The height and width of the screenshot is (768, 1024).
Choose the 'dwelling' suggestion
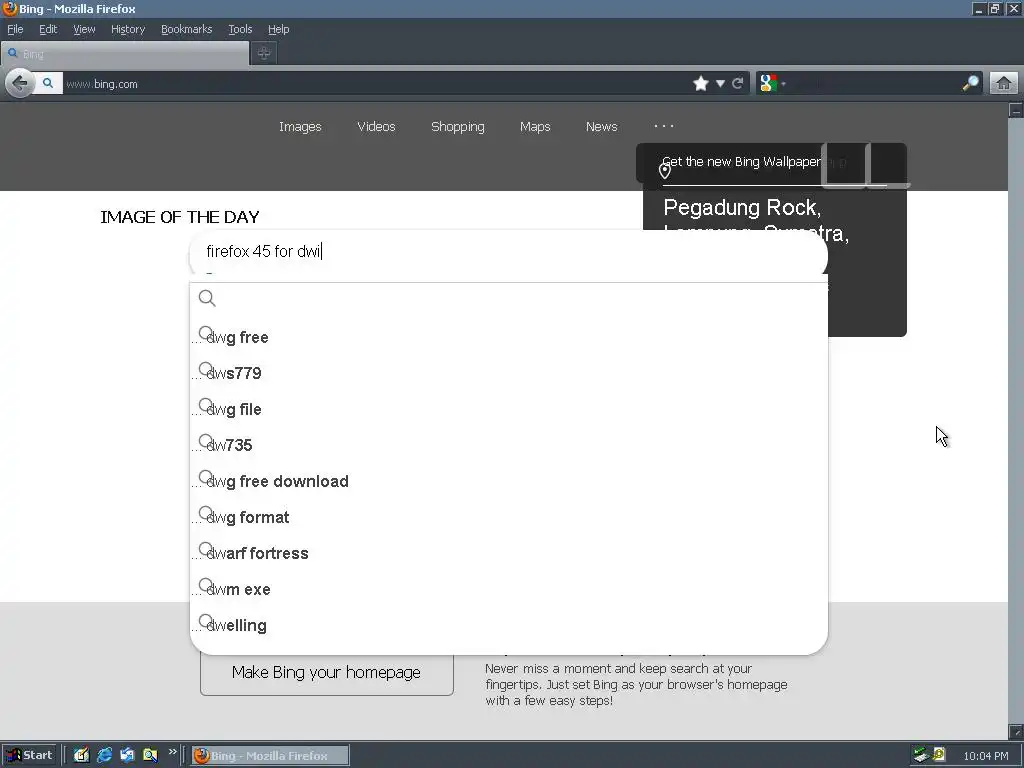(x=508, y=625)
